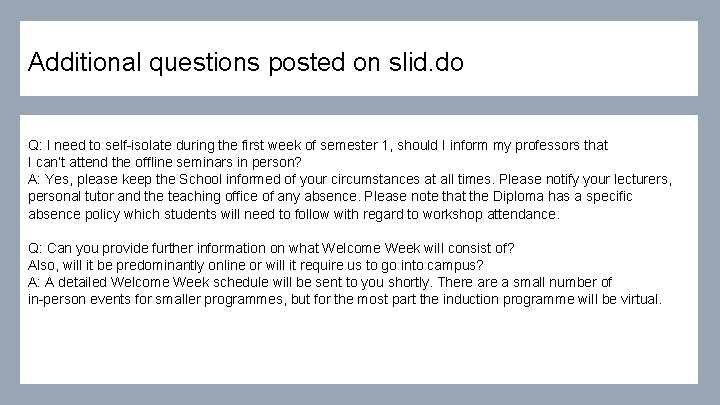This screenshot has height=405, width=720.
Task: Click the blank line between the two Q&A blocks
Action: pos(360,231)
